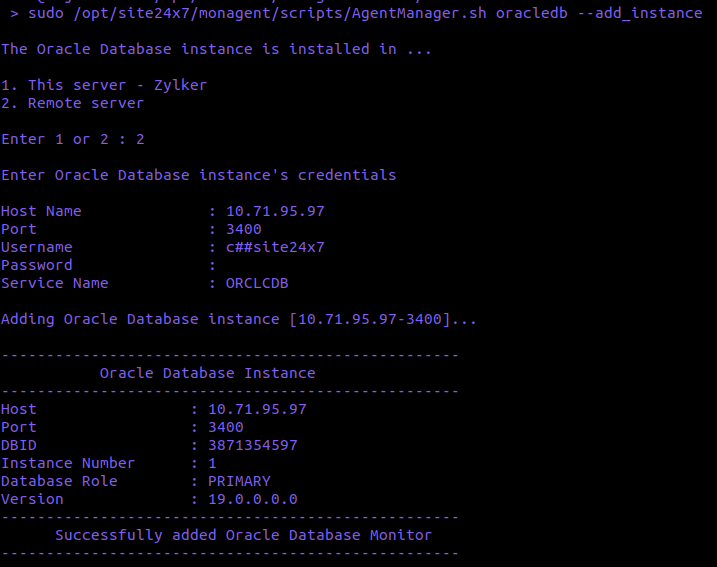Image resolution: width=717 pixels, height=567 pixels.
Task: Click the Version value 19.0.0.0.0
Action: pyautogui.click(x=252, y=499)
